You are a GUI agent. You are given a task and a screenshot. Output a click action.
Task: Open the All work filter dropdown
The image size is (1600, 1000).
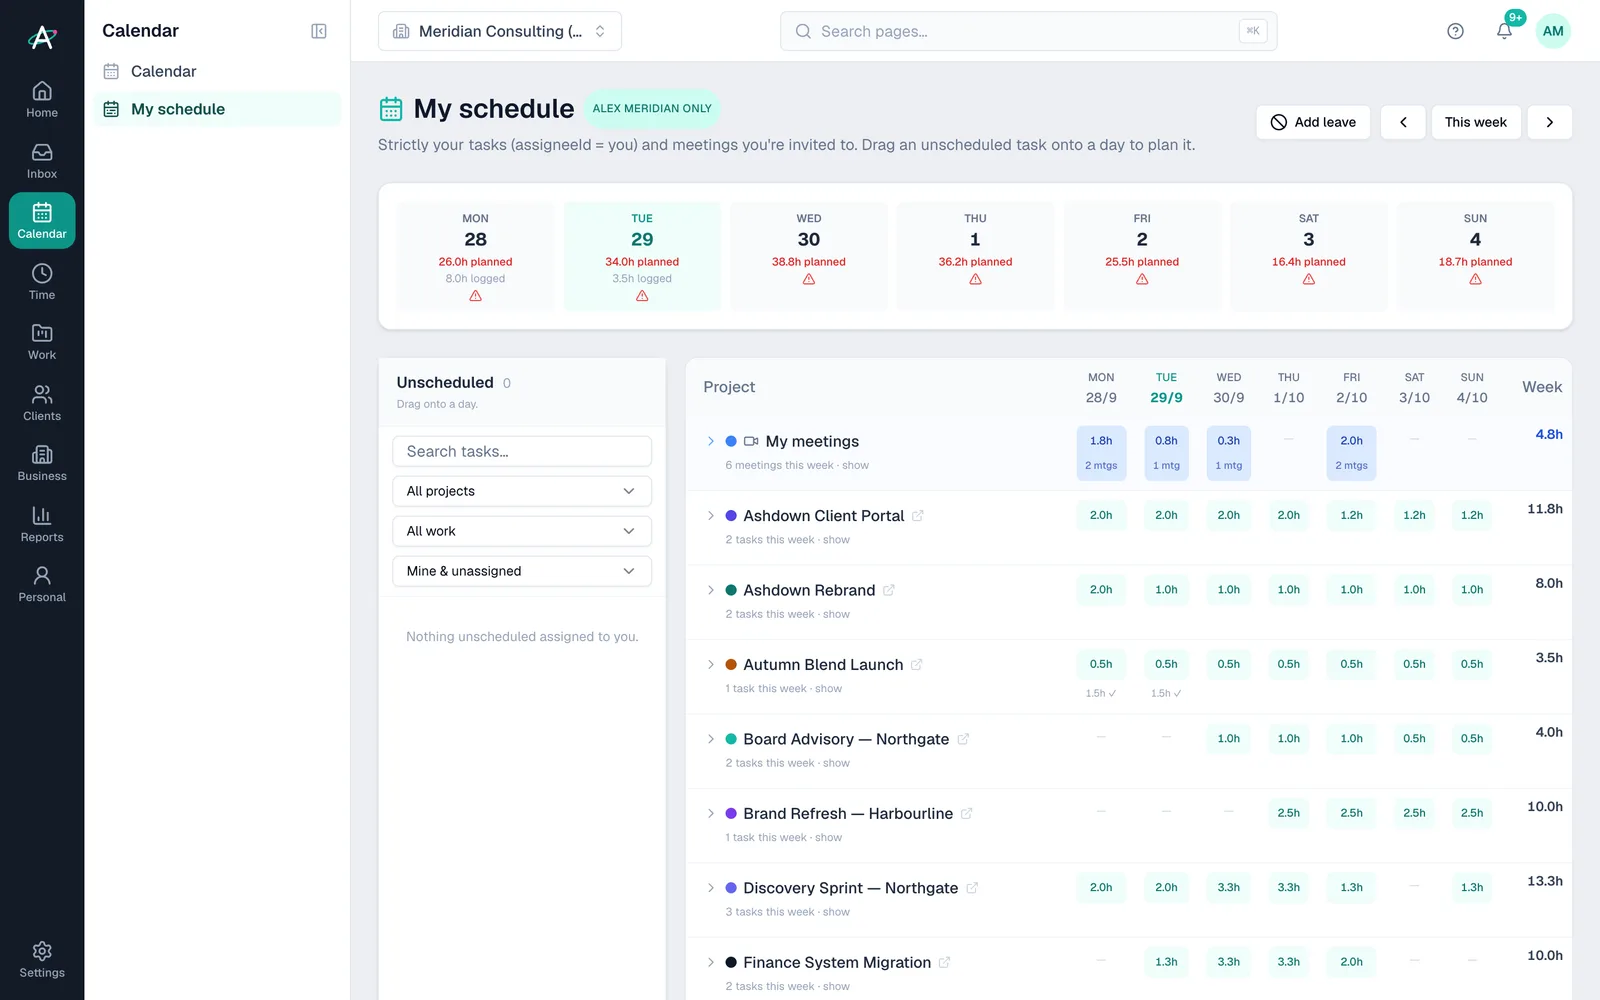pos(522,531)
